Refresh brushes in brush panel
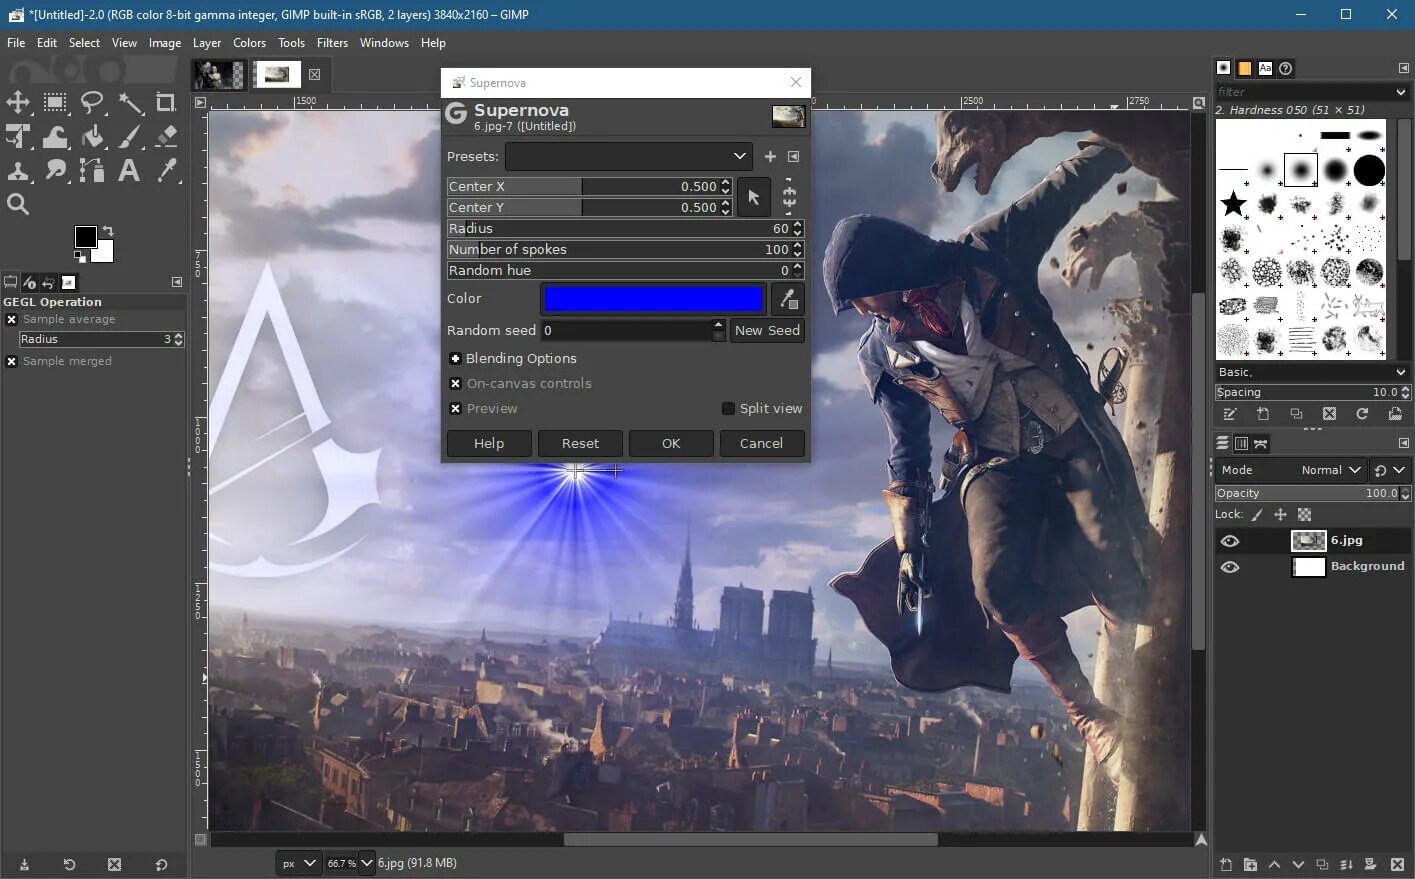The height and width of the screenshot is (879, 1415). tap(1362, 414)
